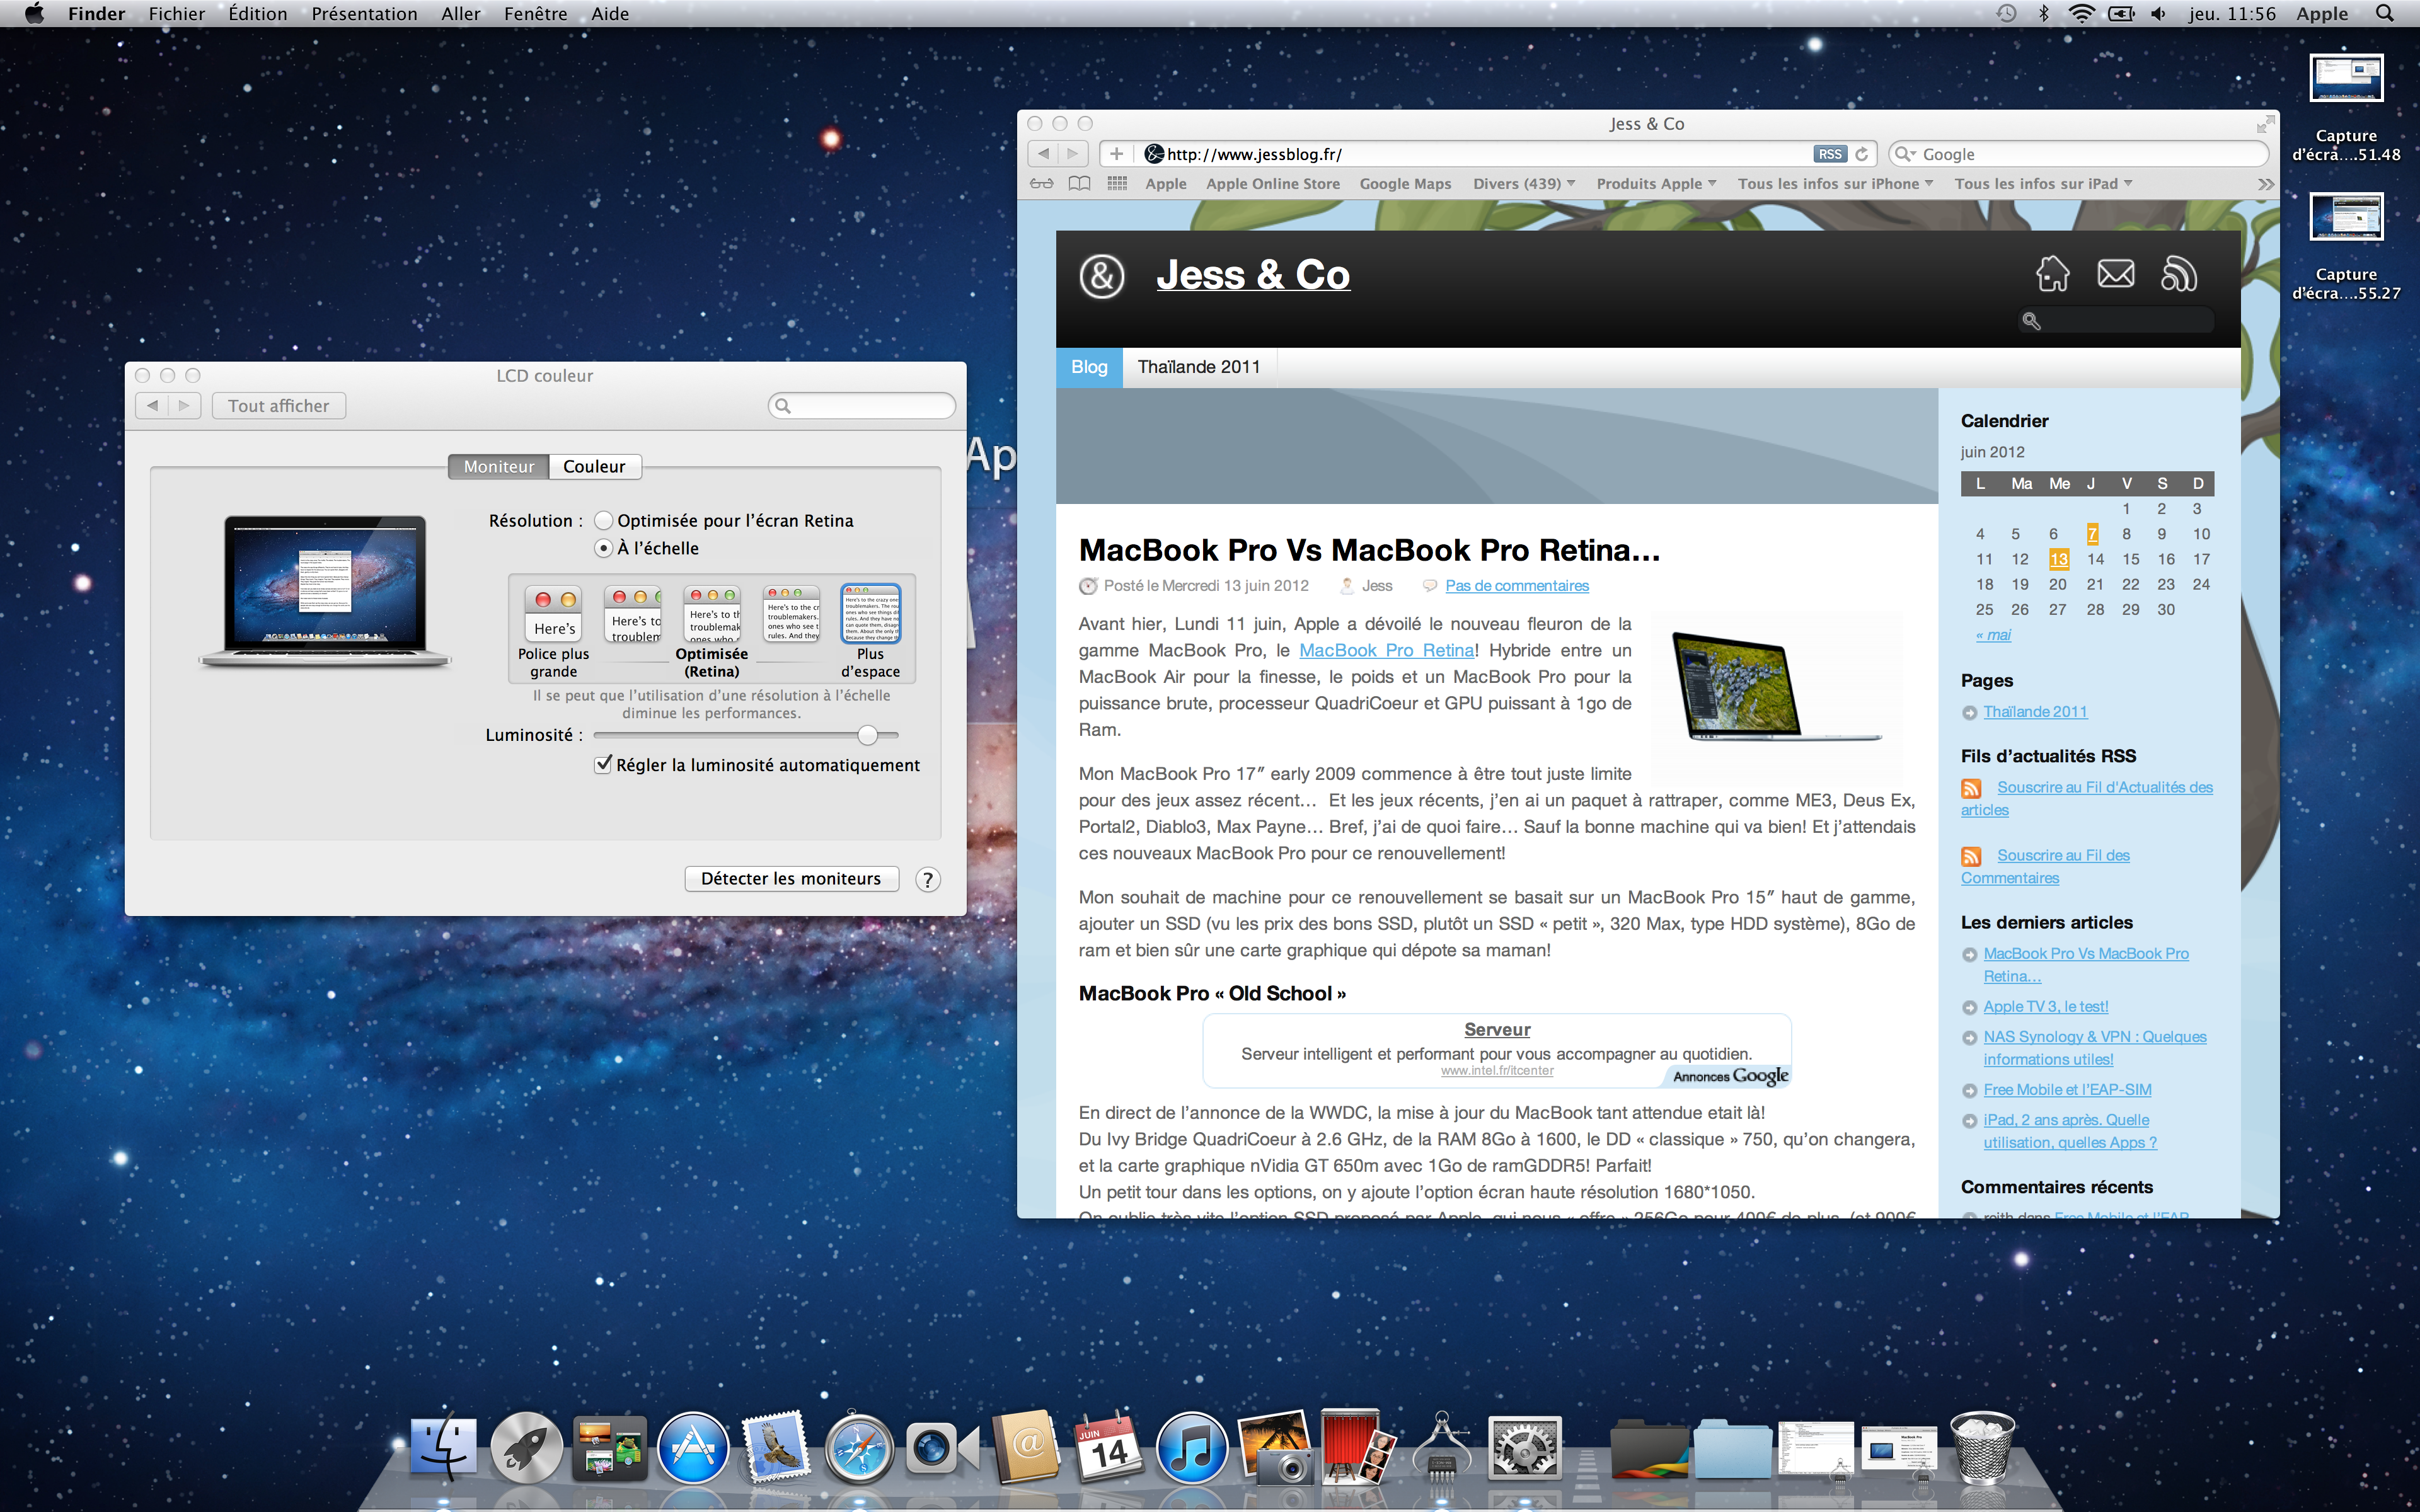Click the 'Tout afficher' button
2420x1512 pixels.
tap(278, 406)
